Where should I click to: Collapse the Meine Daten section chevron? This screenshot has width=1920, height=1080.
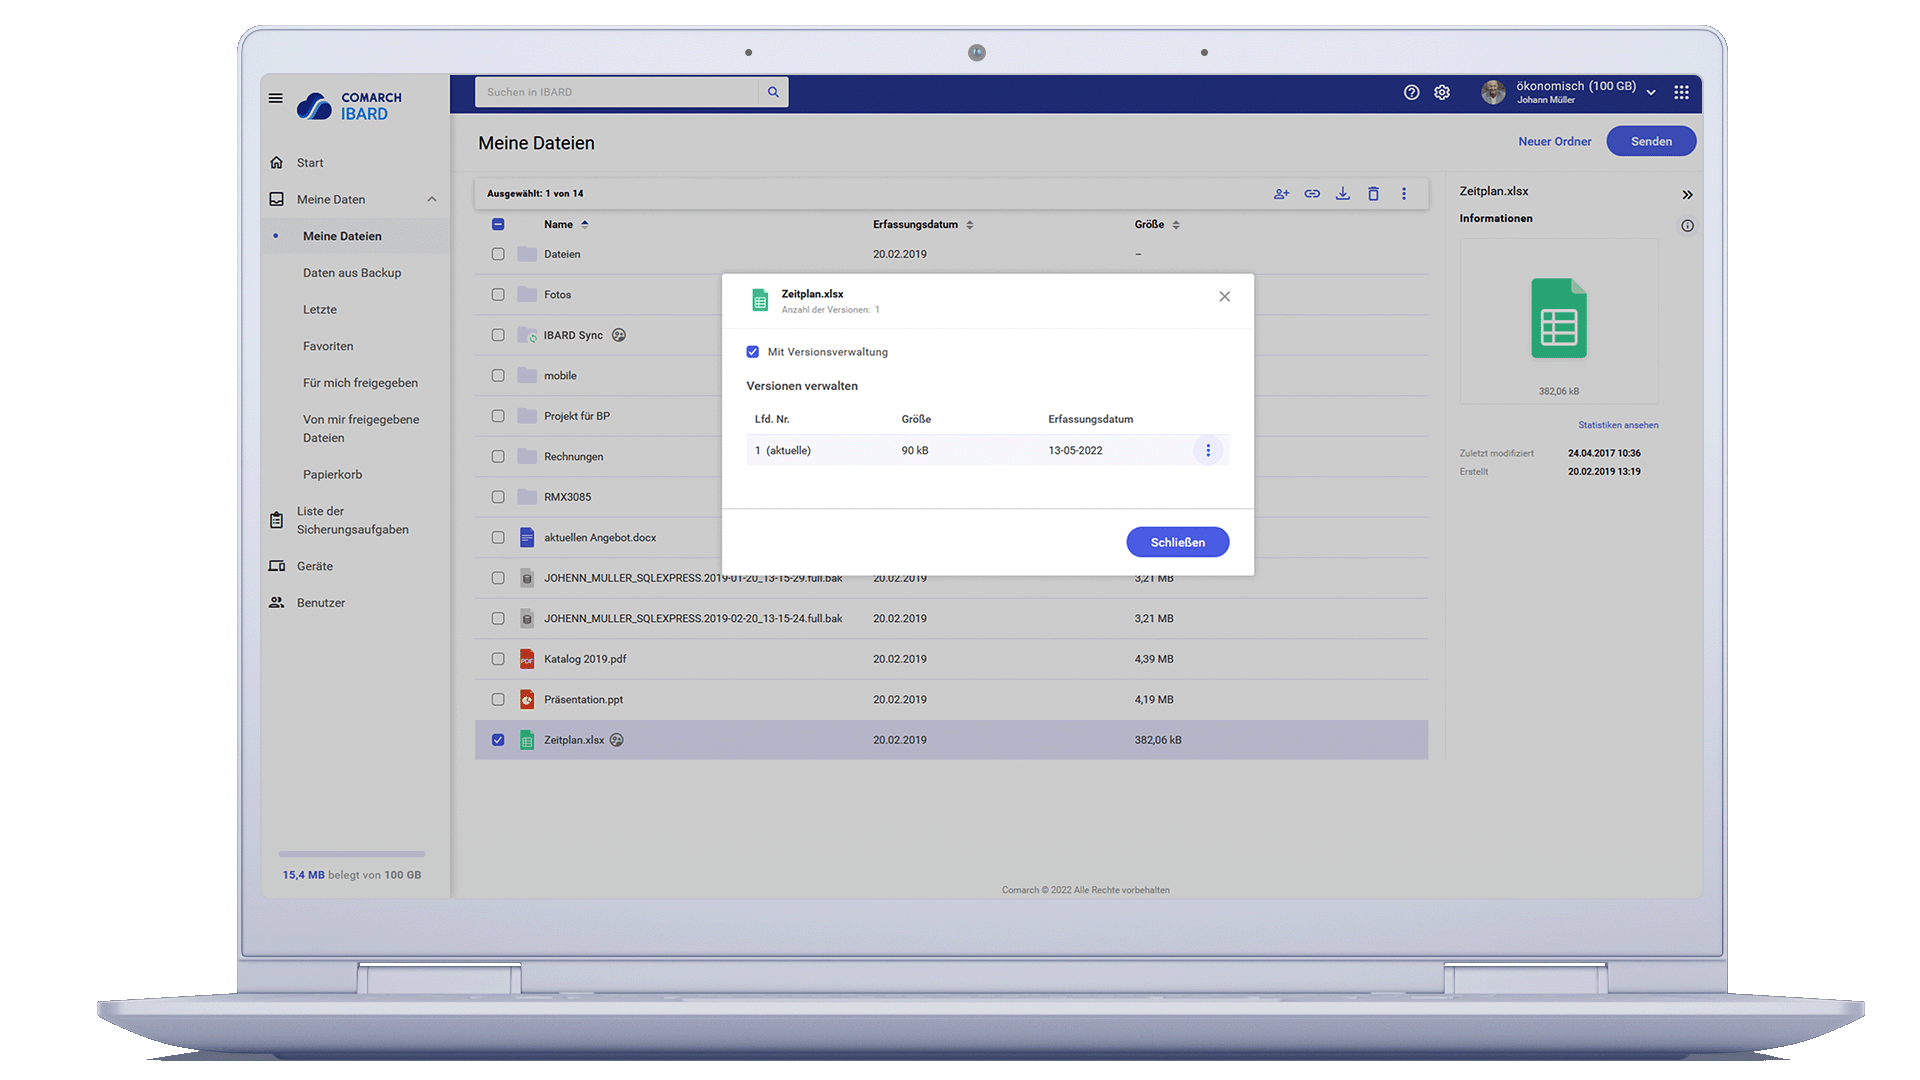[x=432, y=199]
